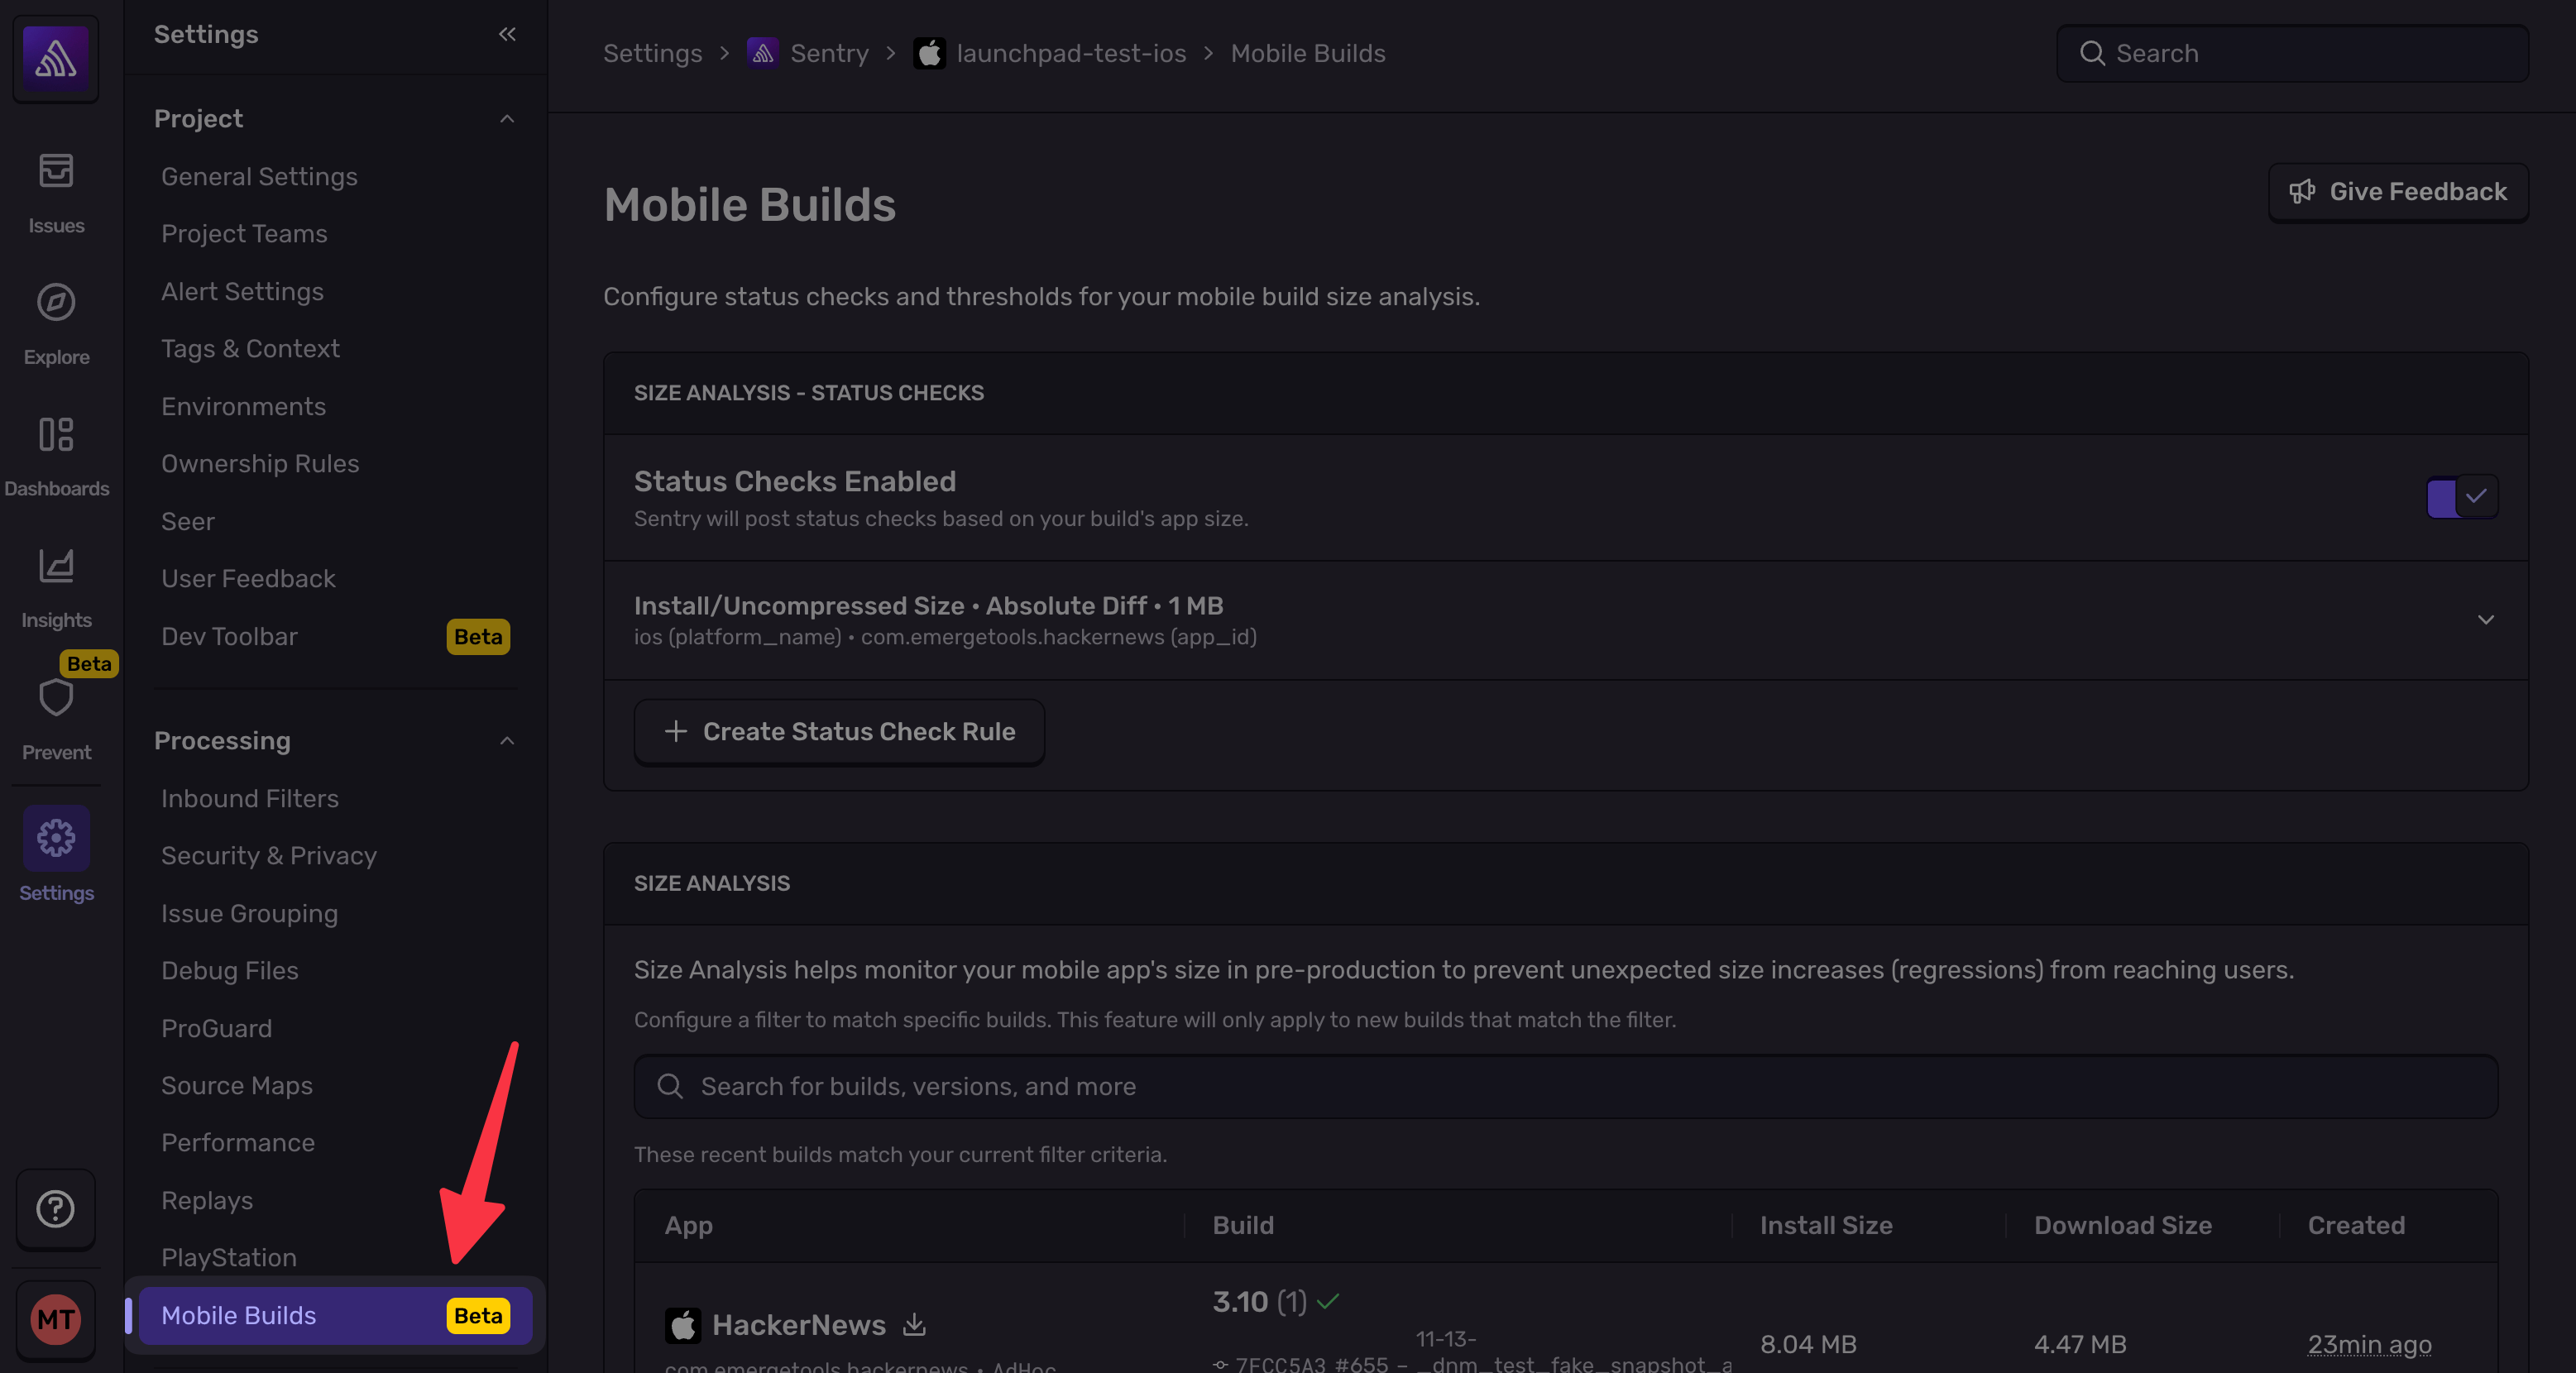Collapse the Processing section in the sidebar

tap(506, 741)
